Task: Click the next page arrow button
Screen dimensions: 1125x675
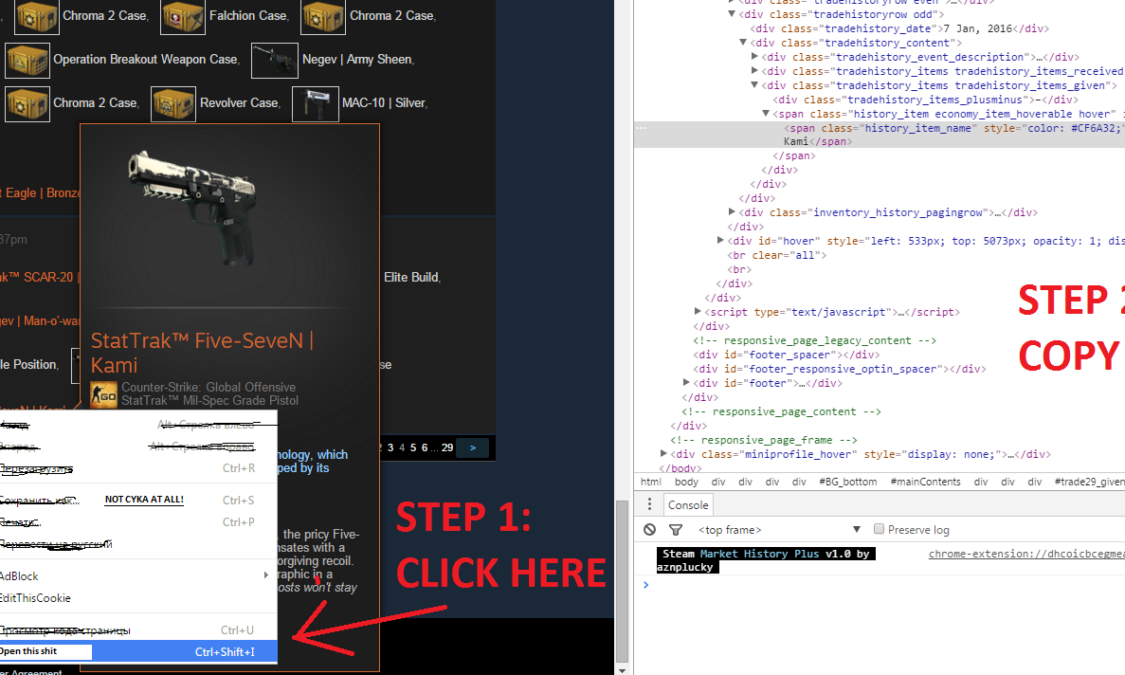Action: [473, 448]
